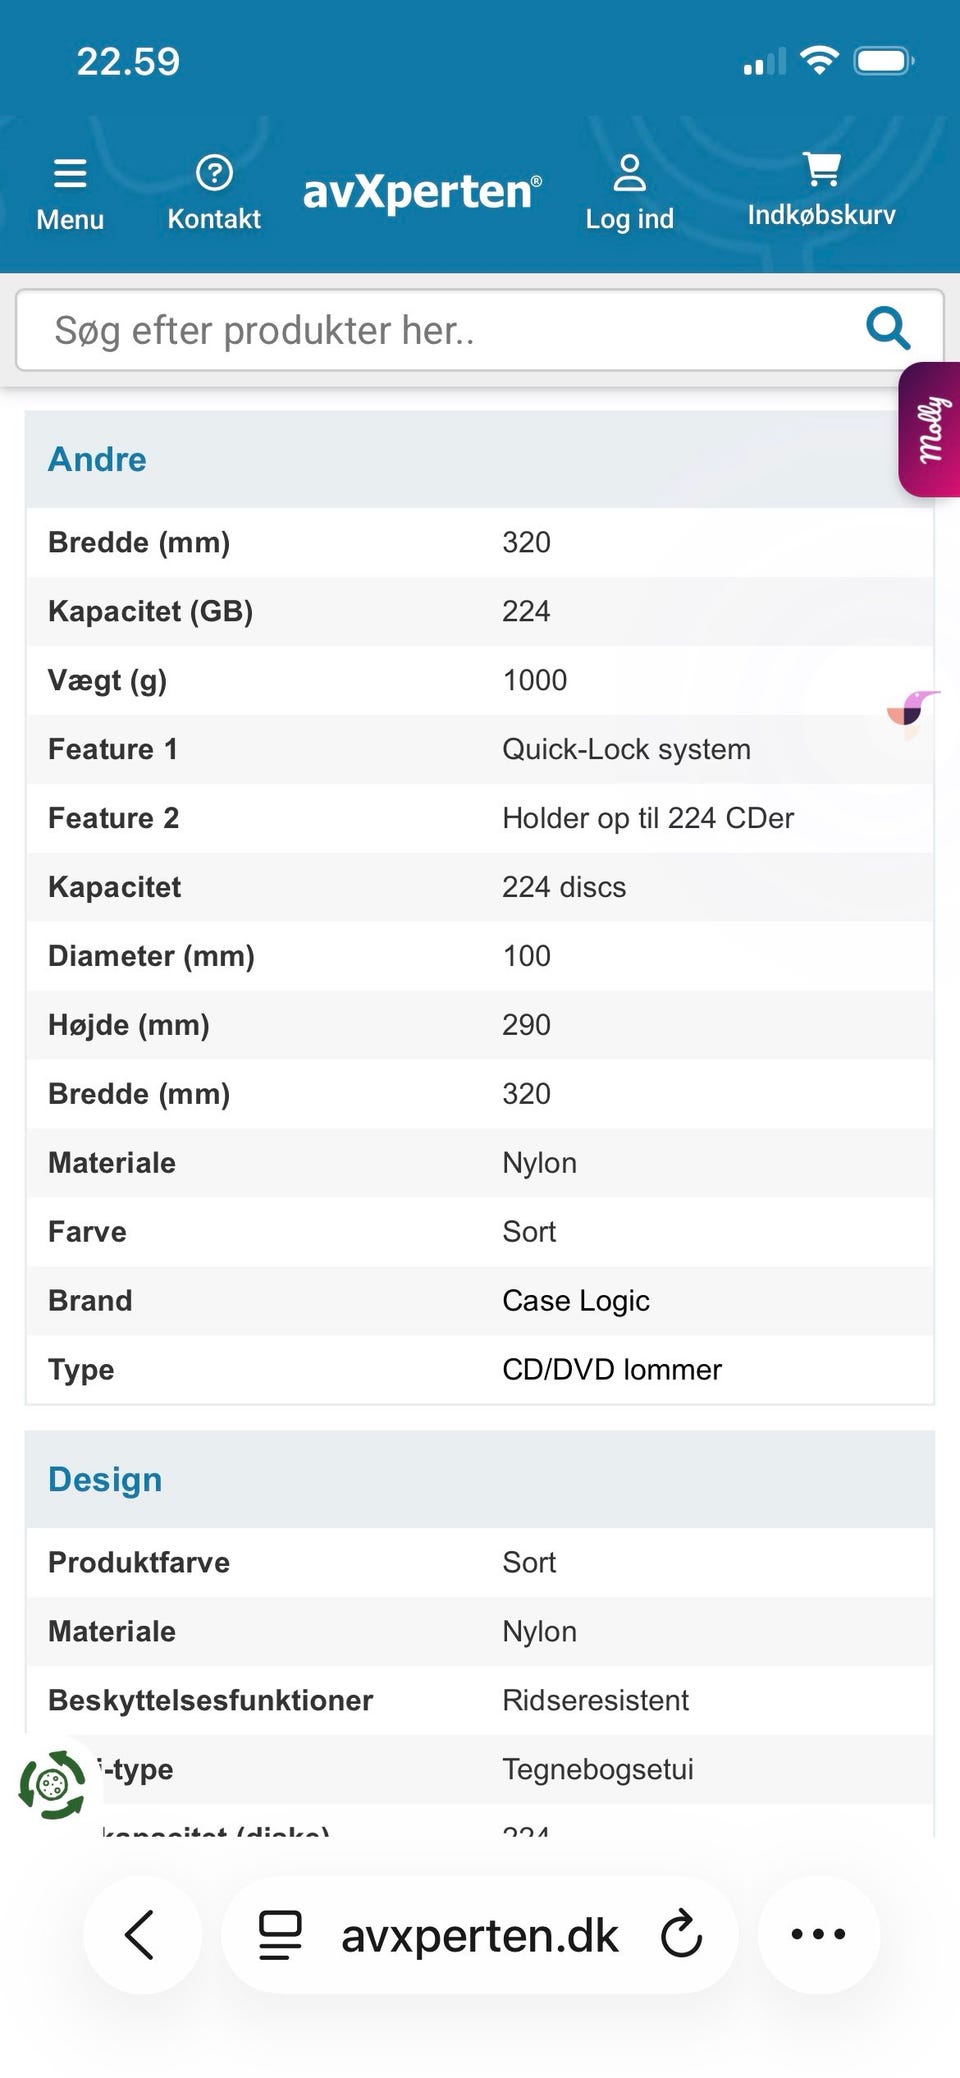This screenshot has height=2078, width=960.
Task: Tap the Quick-Lock system feature value
Action: click(x=626, y=749)
